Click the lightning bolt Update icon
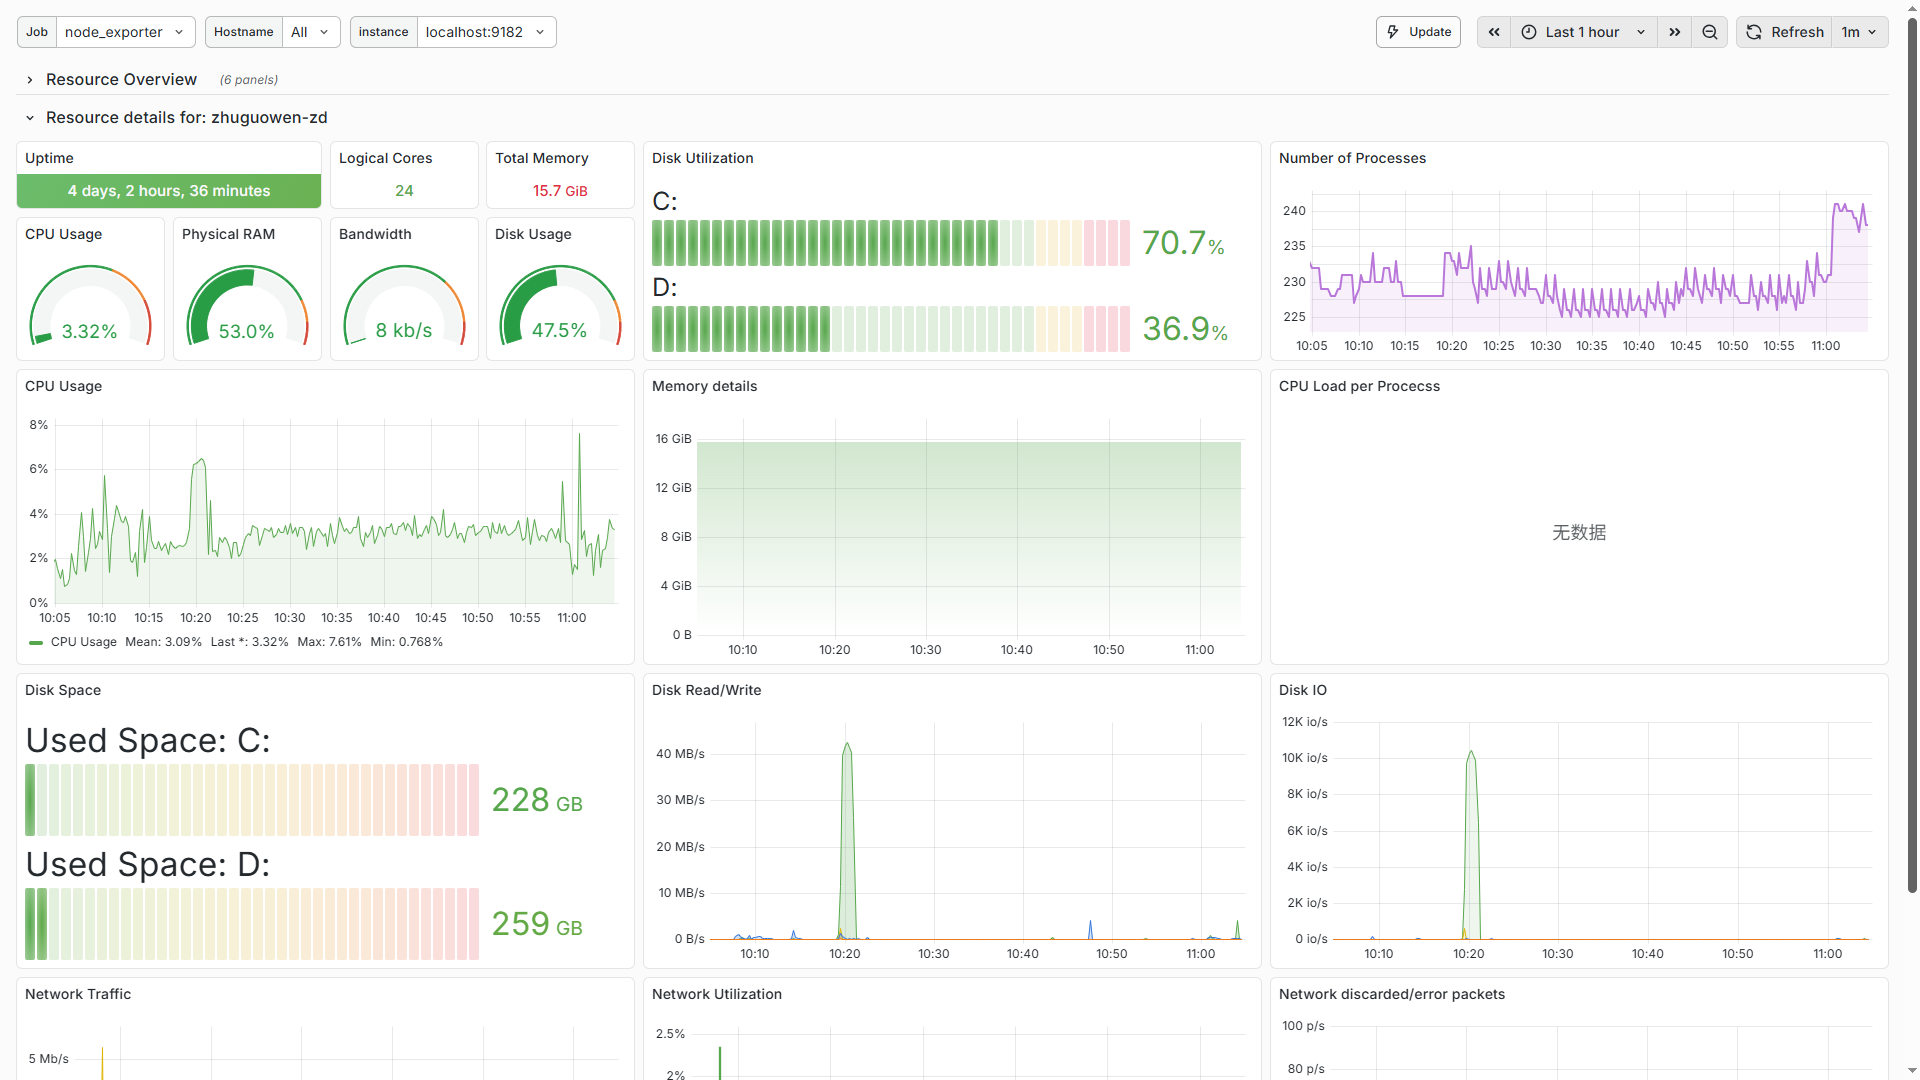 tap(1393, 31)
